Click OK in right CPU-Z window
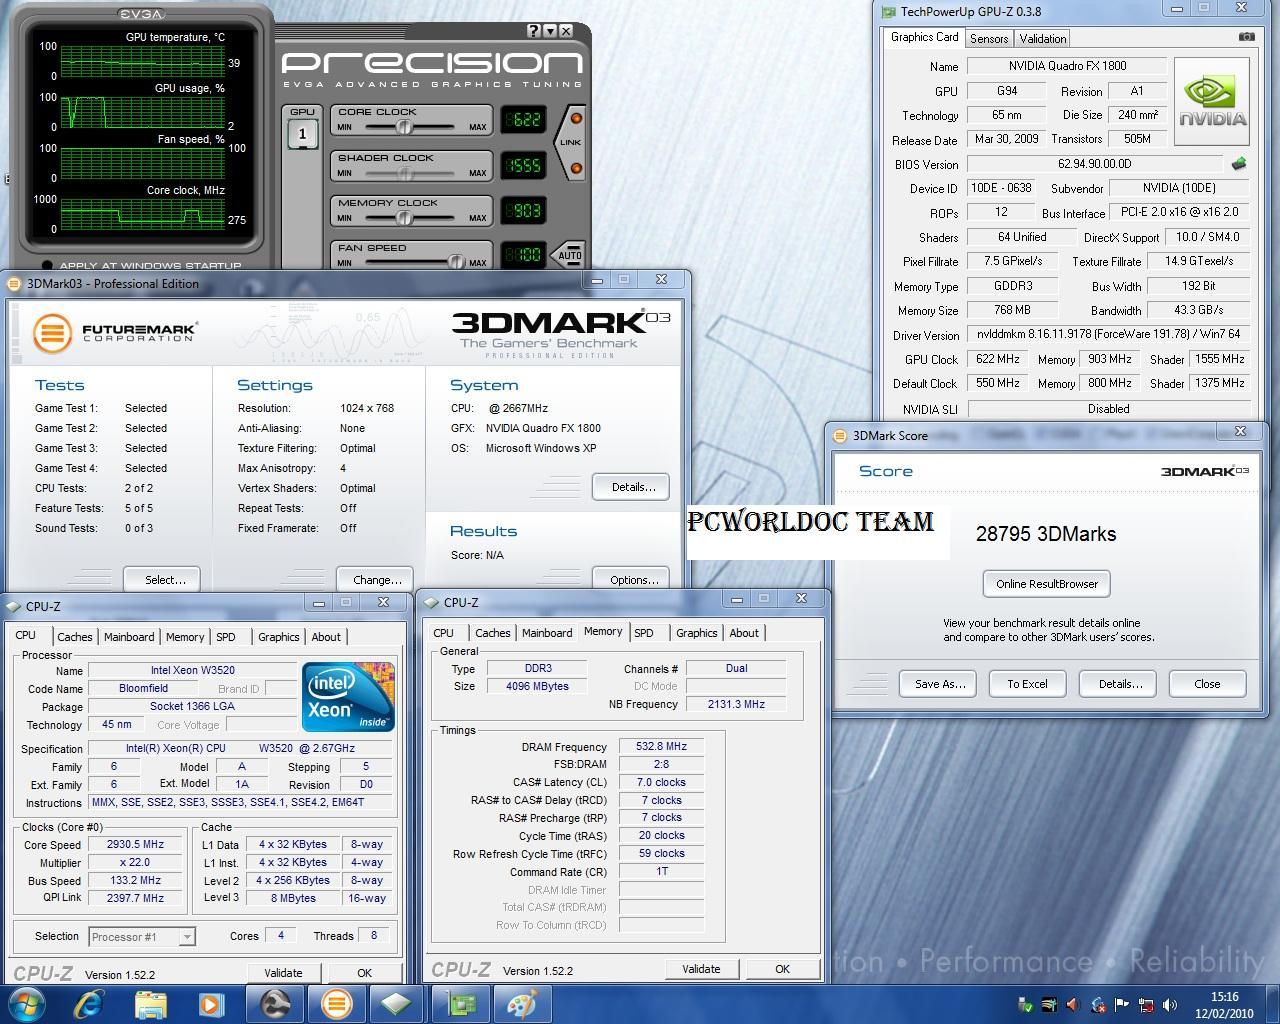The height and width of the screenshot is (1024, 1280). coord(782,969)
